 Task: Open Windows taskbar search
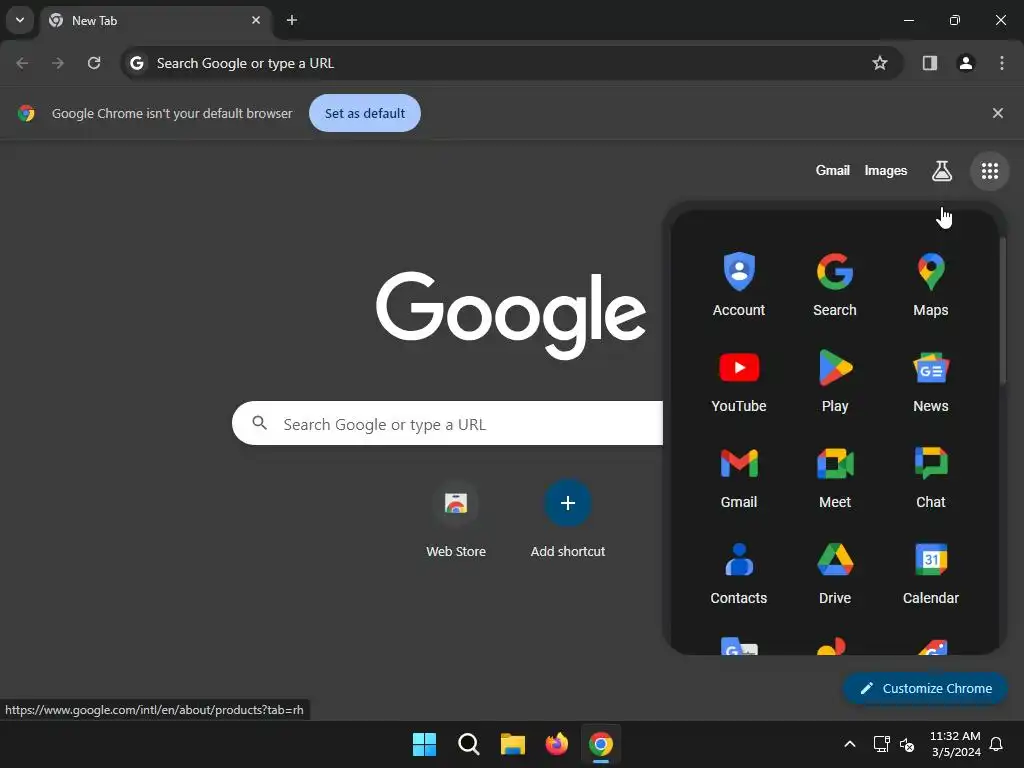469,744
